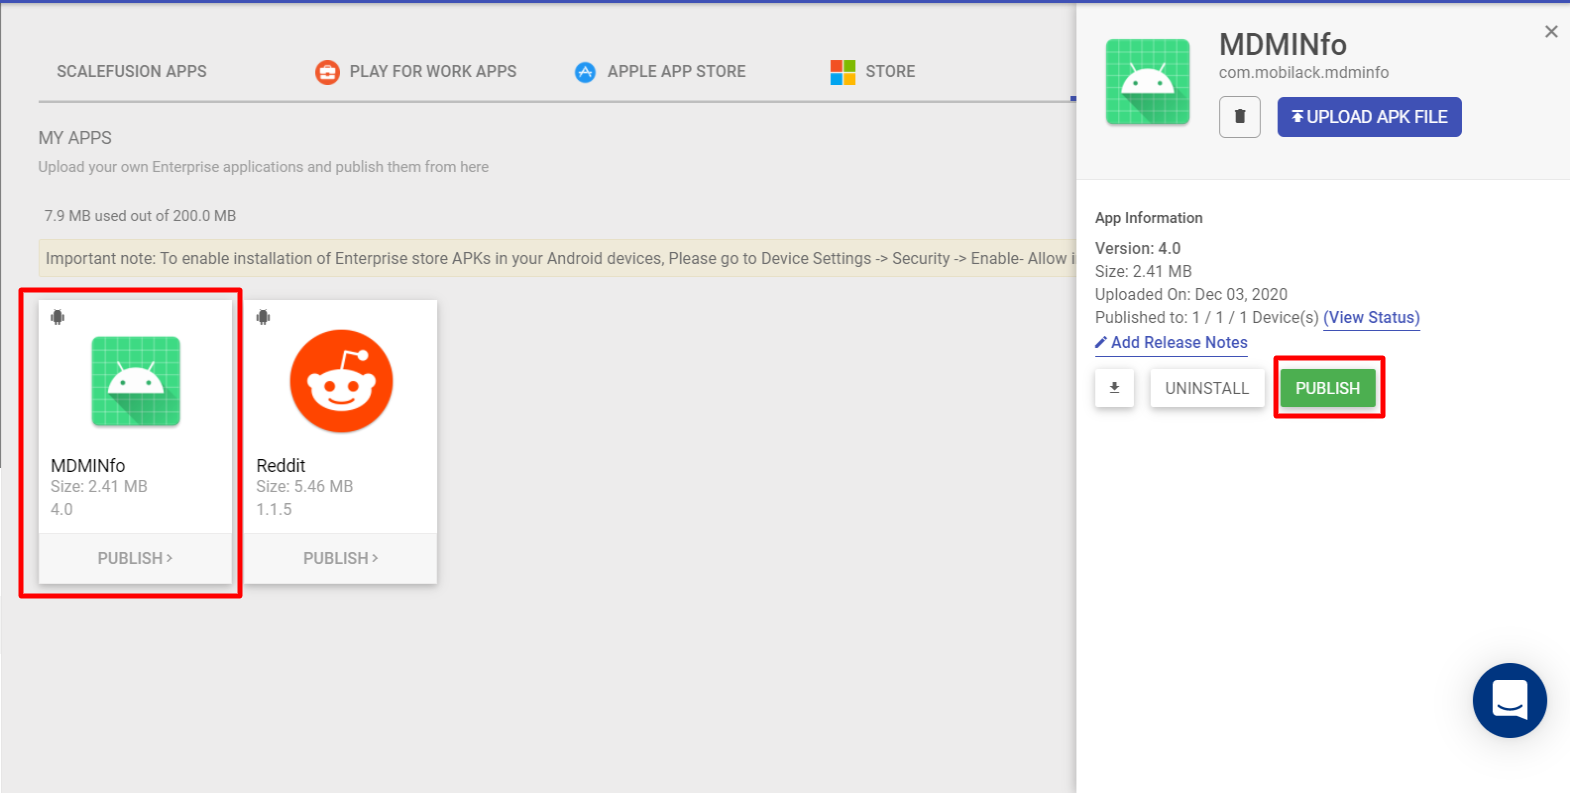Click the MY APPS heading

75,138
